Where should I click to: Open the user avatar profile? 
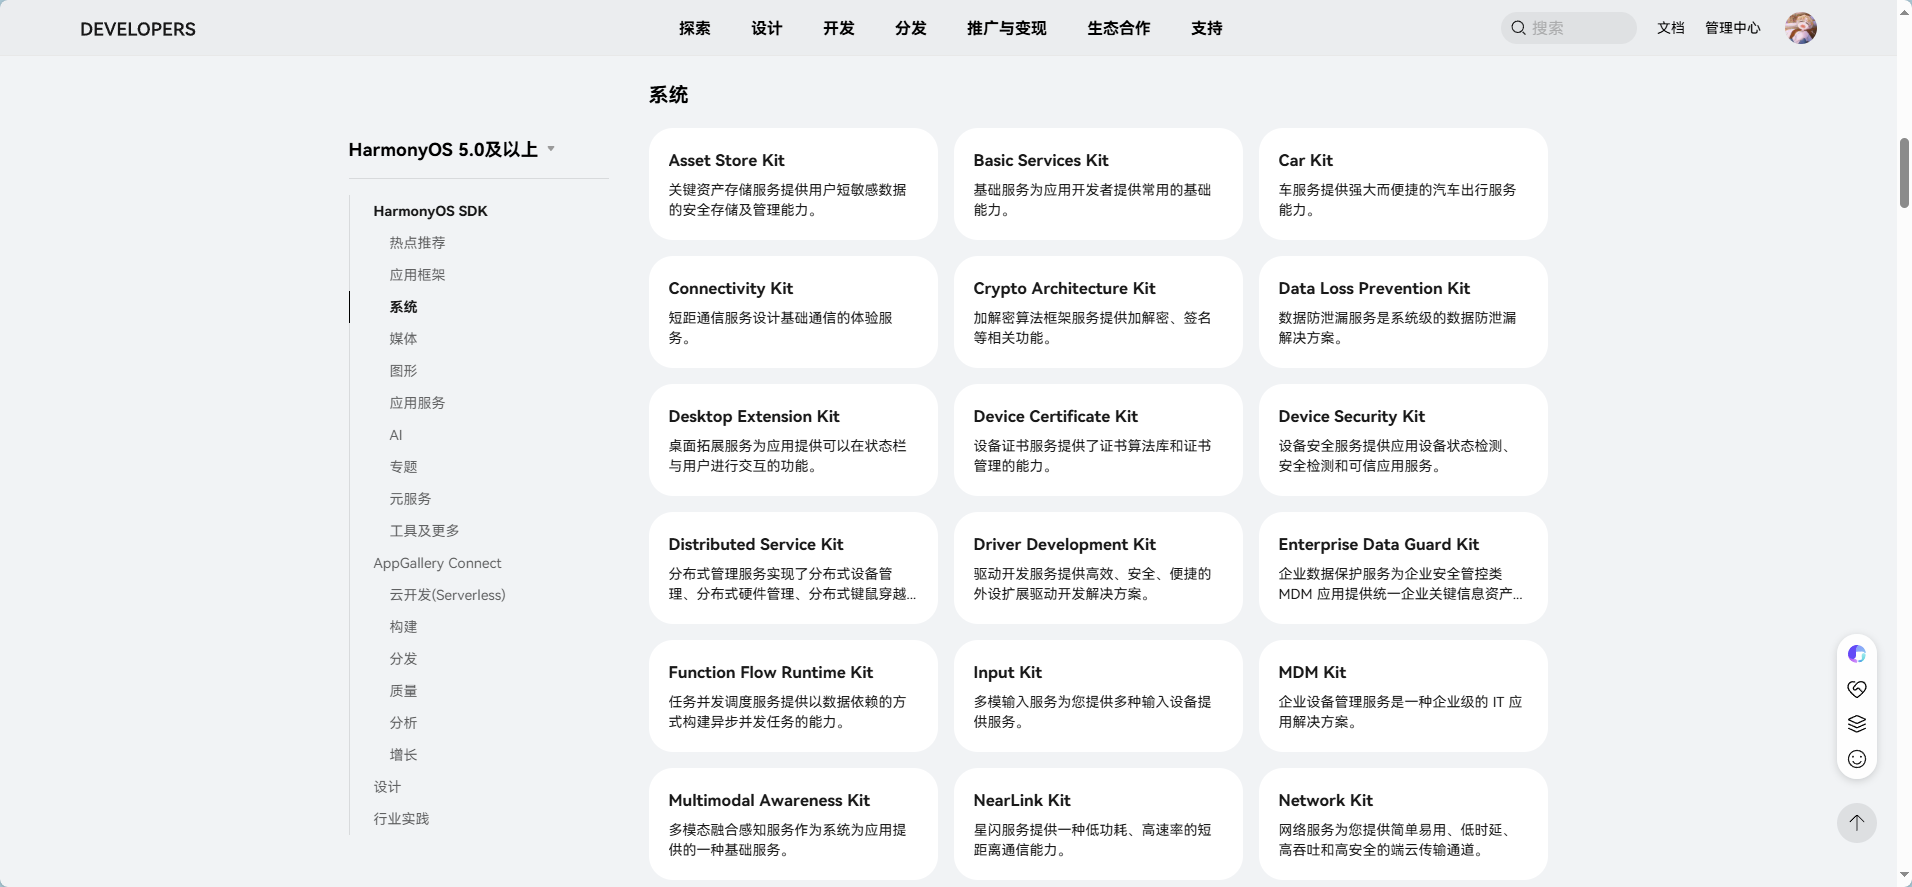pyautogui.click(x=1800, y=28)
